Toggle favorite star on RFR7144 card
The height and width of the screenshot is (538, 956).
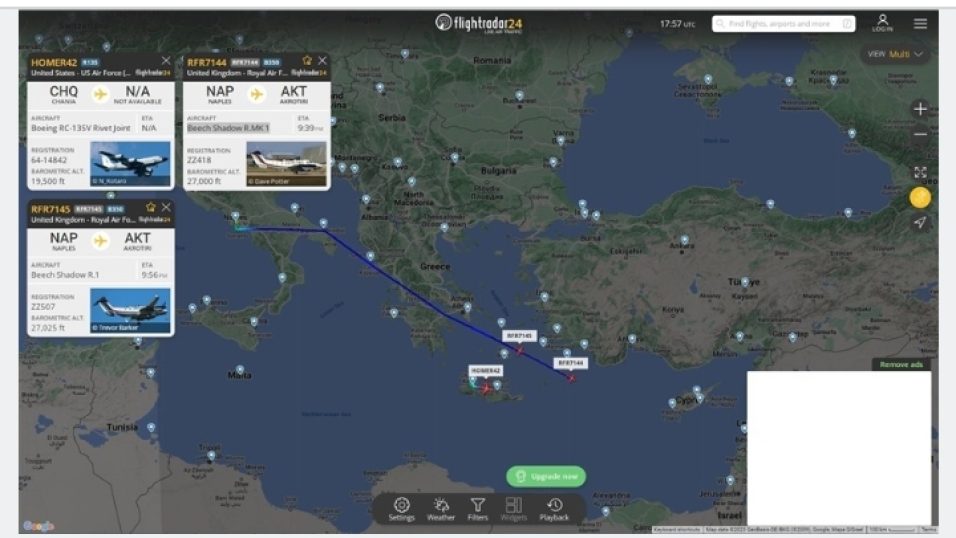tap(307, 60)
